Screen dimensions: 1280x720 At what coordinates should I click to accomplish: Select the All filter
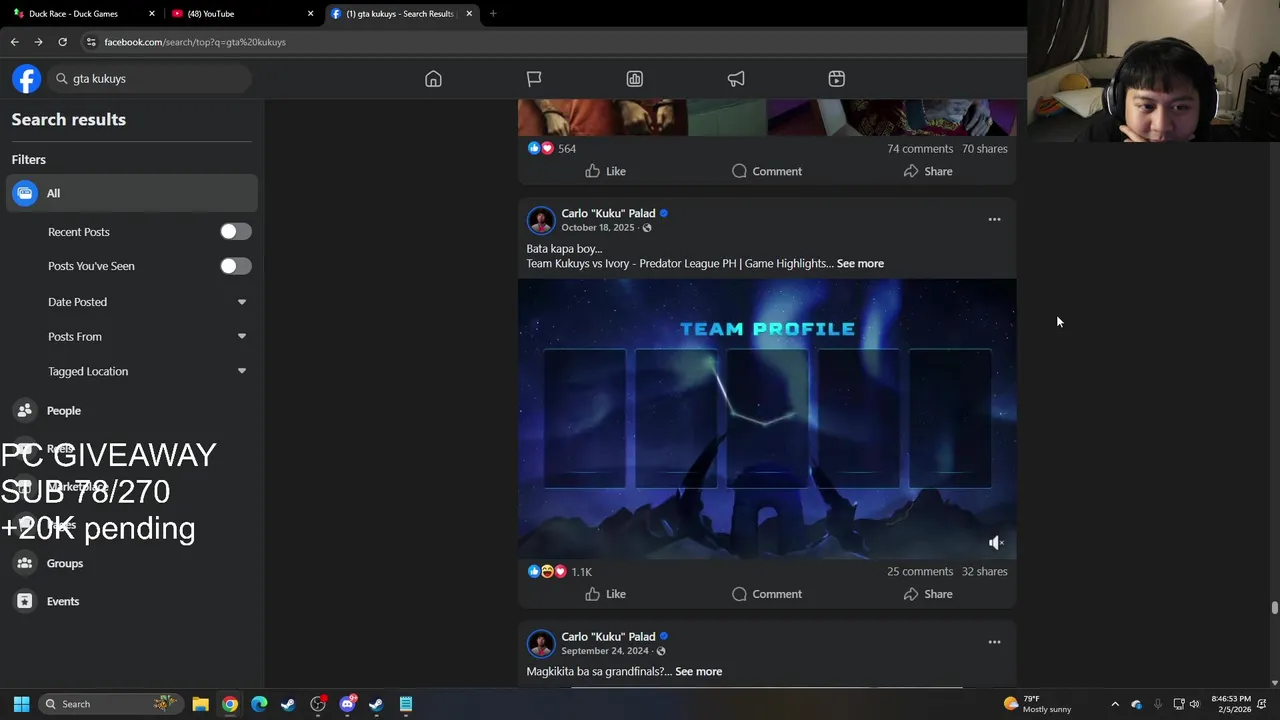coord(132,193)
